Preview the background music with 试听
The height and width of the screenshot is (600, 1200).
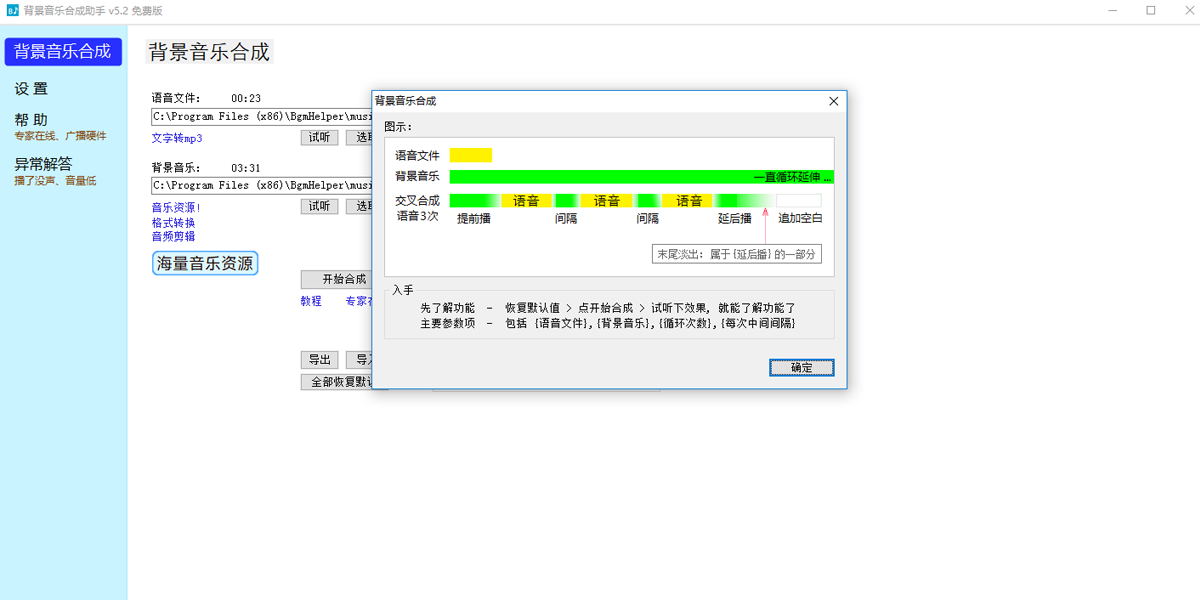coord(319,208)
